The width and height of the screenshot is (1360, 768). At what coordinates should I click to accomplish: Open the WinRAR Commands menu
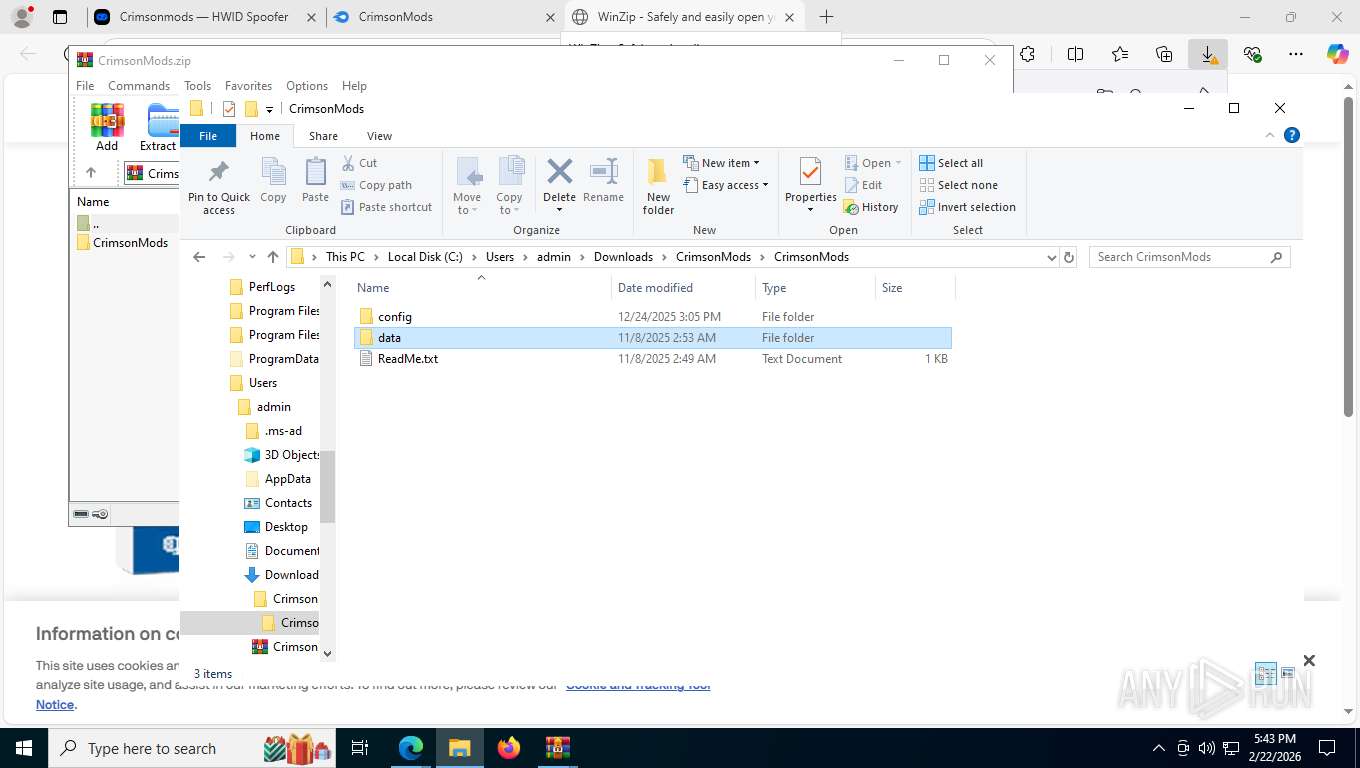[139, 86]
